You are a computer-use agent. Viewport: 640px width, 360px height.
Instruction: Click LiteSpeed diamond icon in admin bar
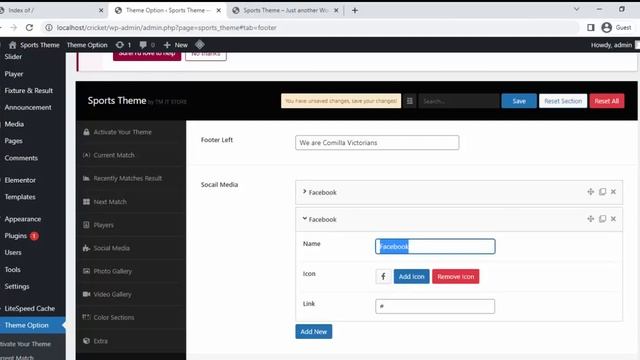(200, 45)
